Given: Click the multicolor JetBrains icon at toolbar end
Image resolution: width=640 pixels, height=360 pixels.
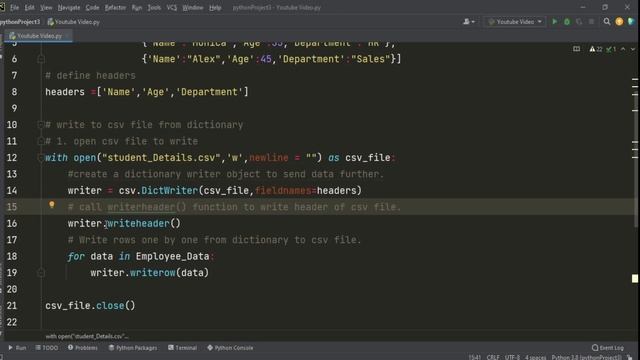Looking at the screenshot, I should 631,22.
